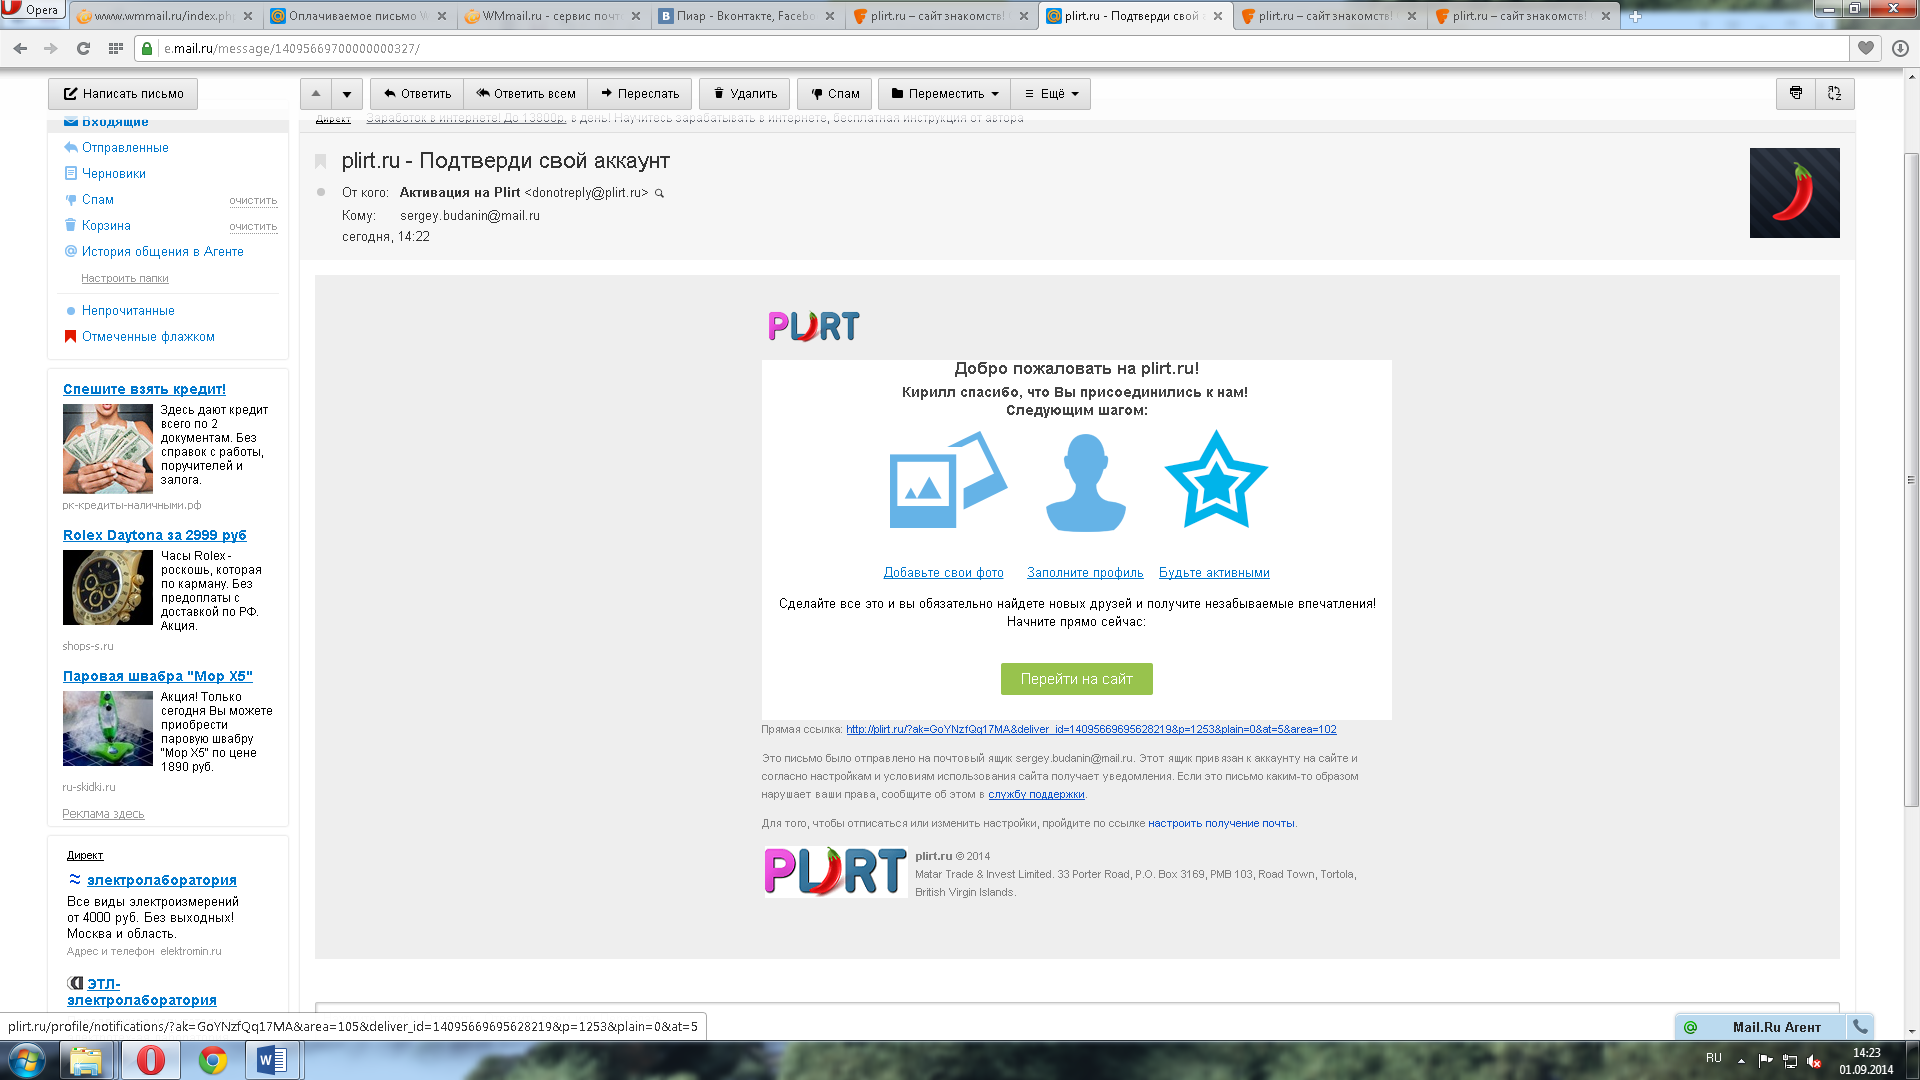Click the print icon in mail toolbar
The width and height of the screenshot is (1920, 1080).
click(1795, 93)
